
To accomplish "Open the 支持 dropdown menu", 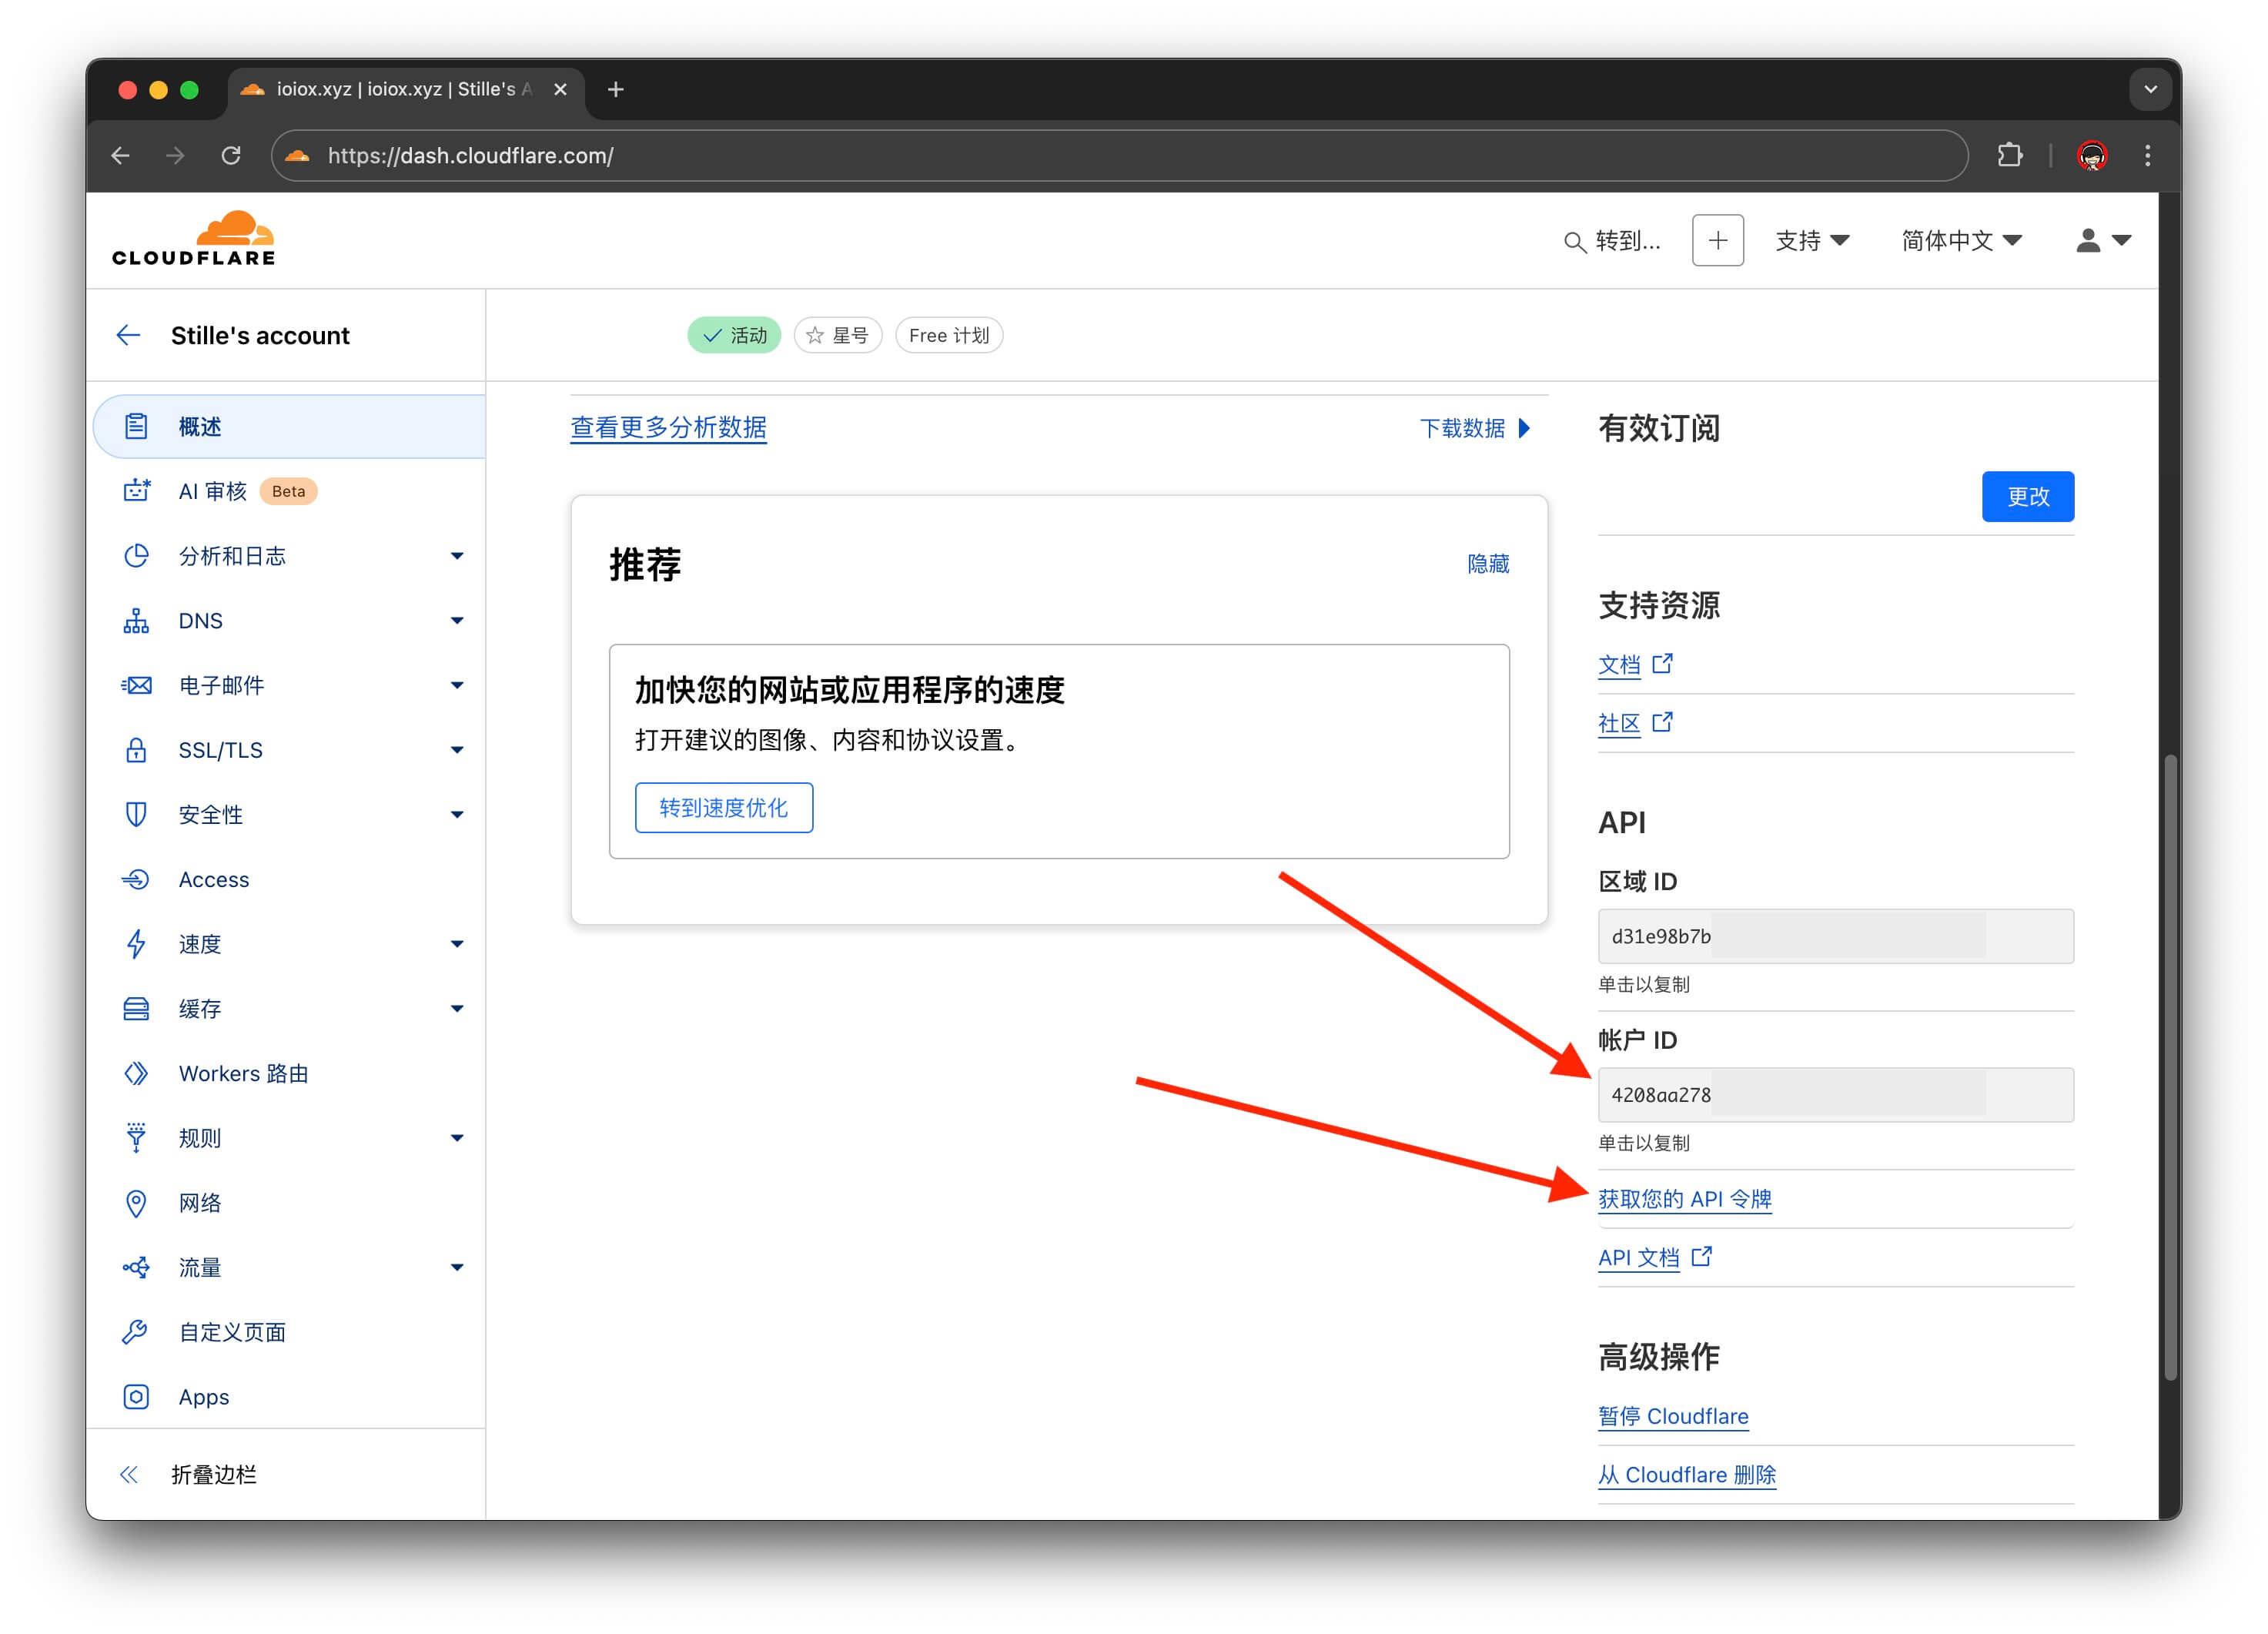I will point(1812,241).
